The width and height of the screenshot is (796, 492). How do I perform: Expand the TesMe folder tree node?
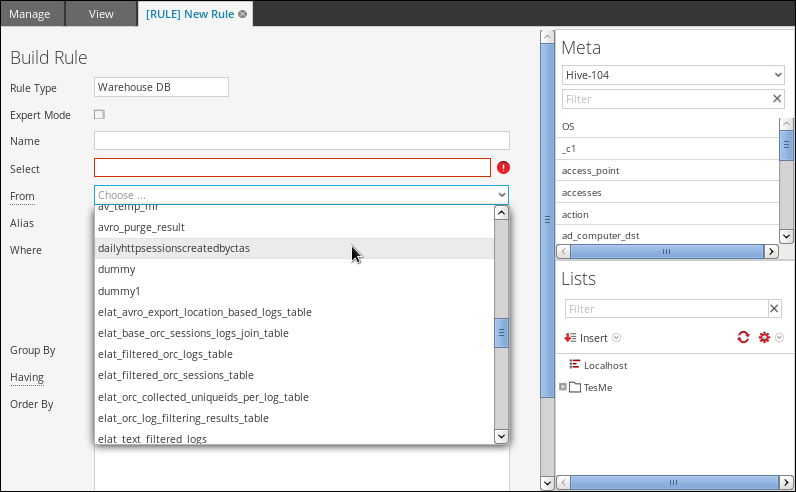click(563, 387)
